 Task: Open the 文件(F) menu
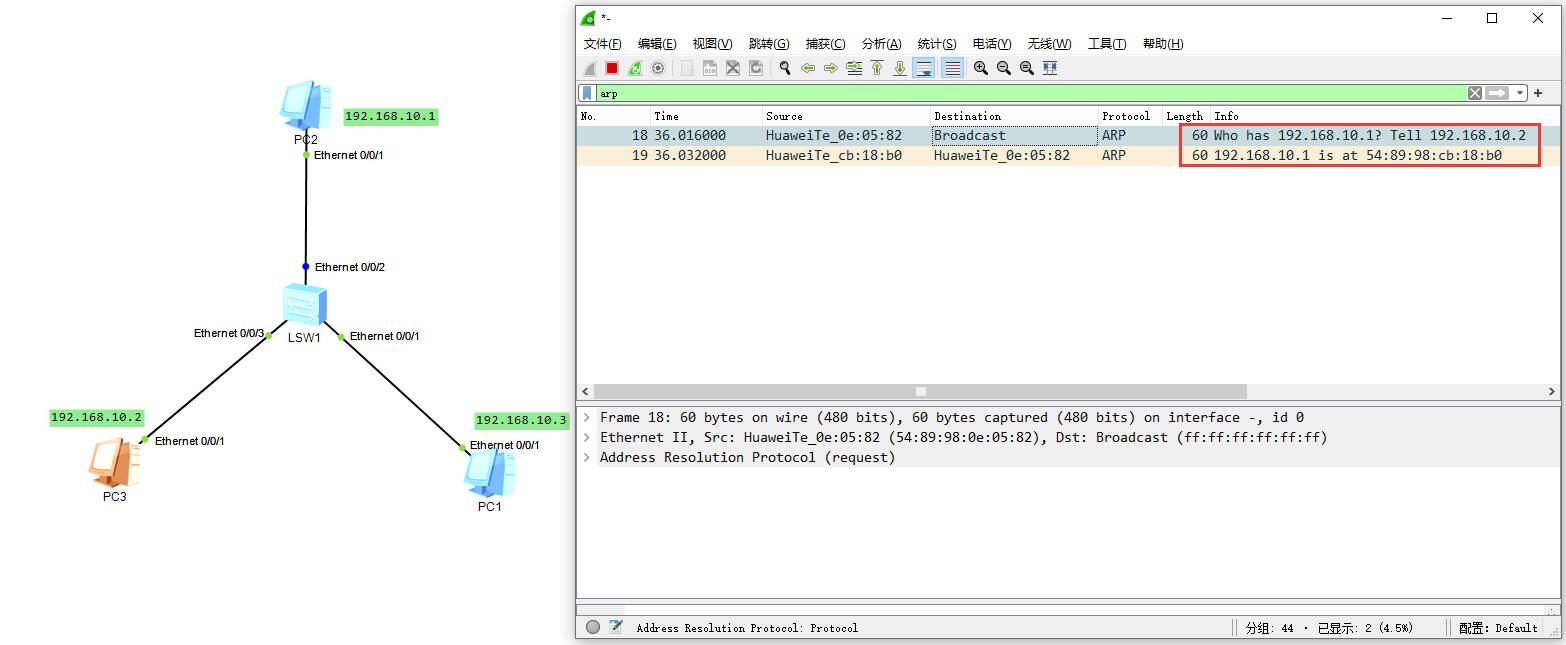[x=603, y=44]
